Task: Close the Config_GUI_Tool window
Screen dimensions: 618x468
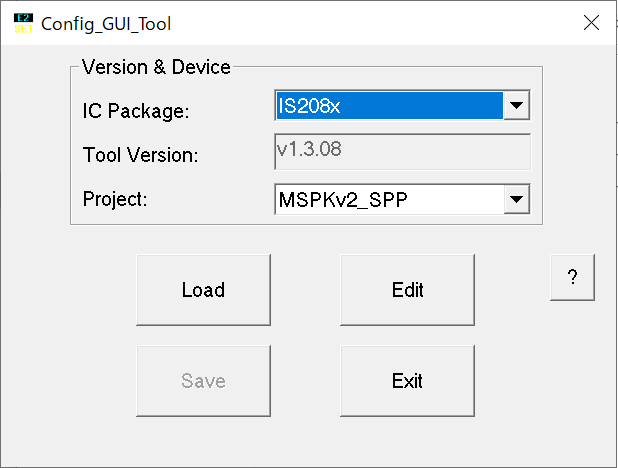Action: pyautogui.click(x=591, y=23)
